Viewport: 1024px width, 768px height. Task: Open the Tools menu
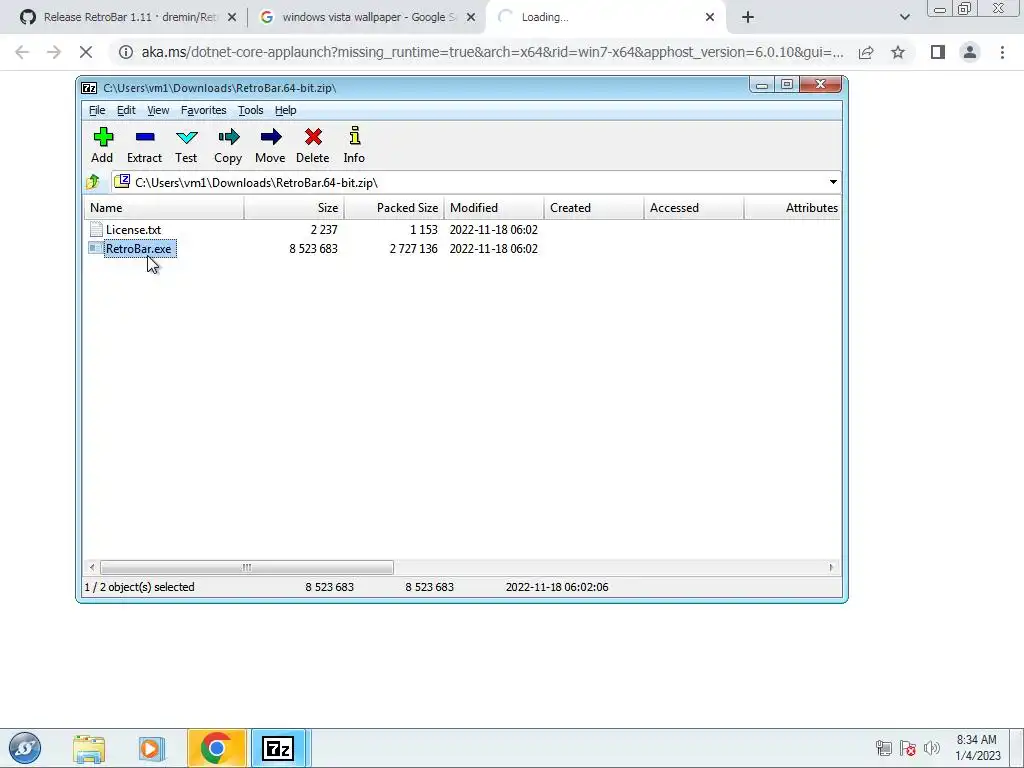click(x=250, y=110)
